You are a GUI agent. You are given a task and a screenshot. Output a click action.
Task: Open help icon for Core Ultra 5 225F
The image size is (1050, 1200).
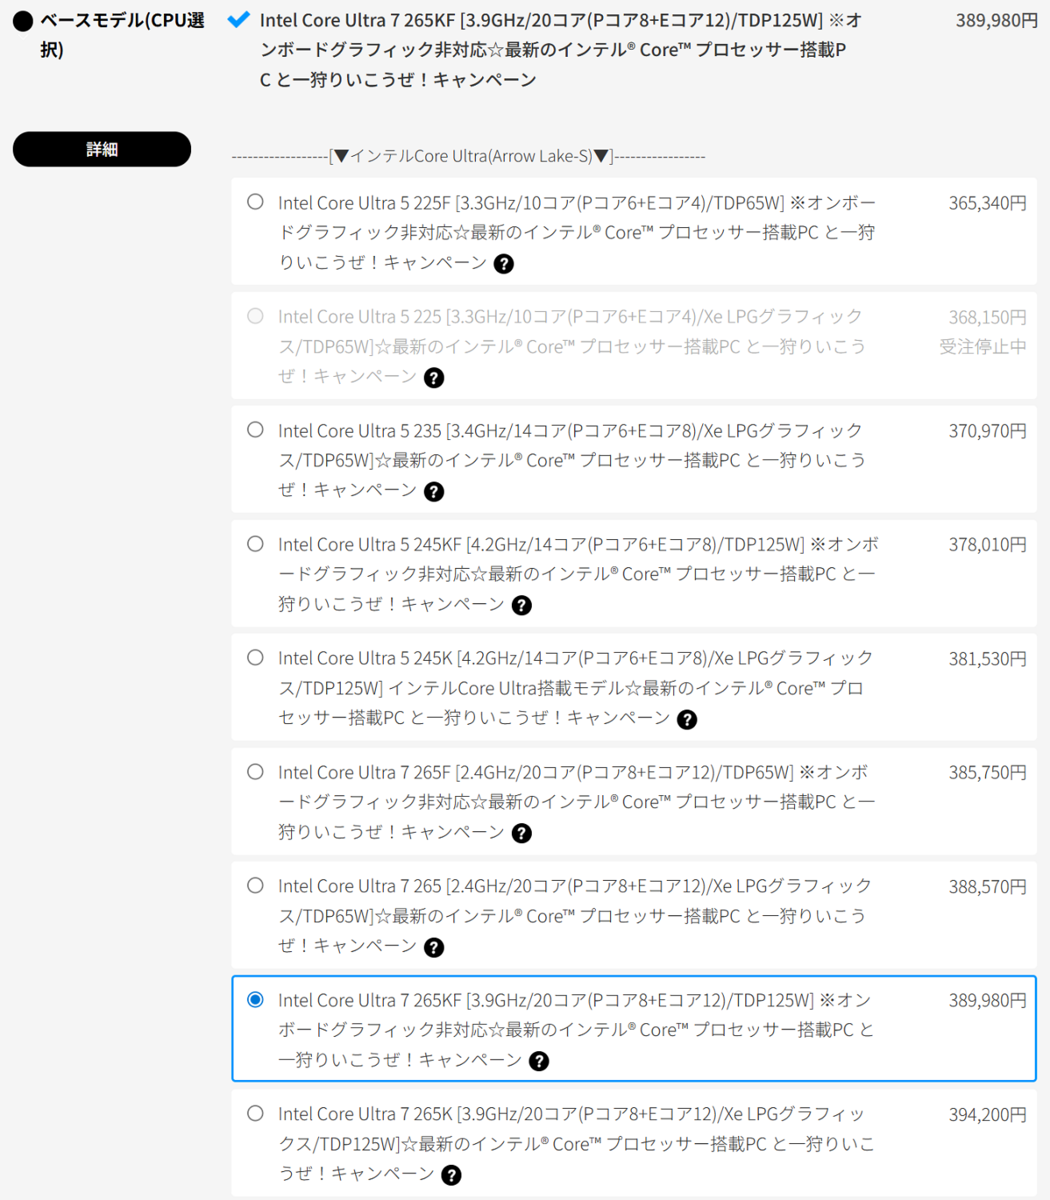pos(504,264)
